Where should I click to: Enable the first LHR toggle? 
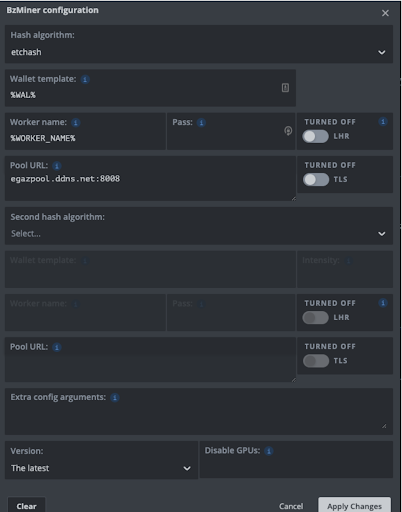click(x=315, y=136)
